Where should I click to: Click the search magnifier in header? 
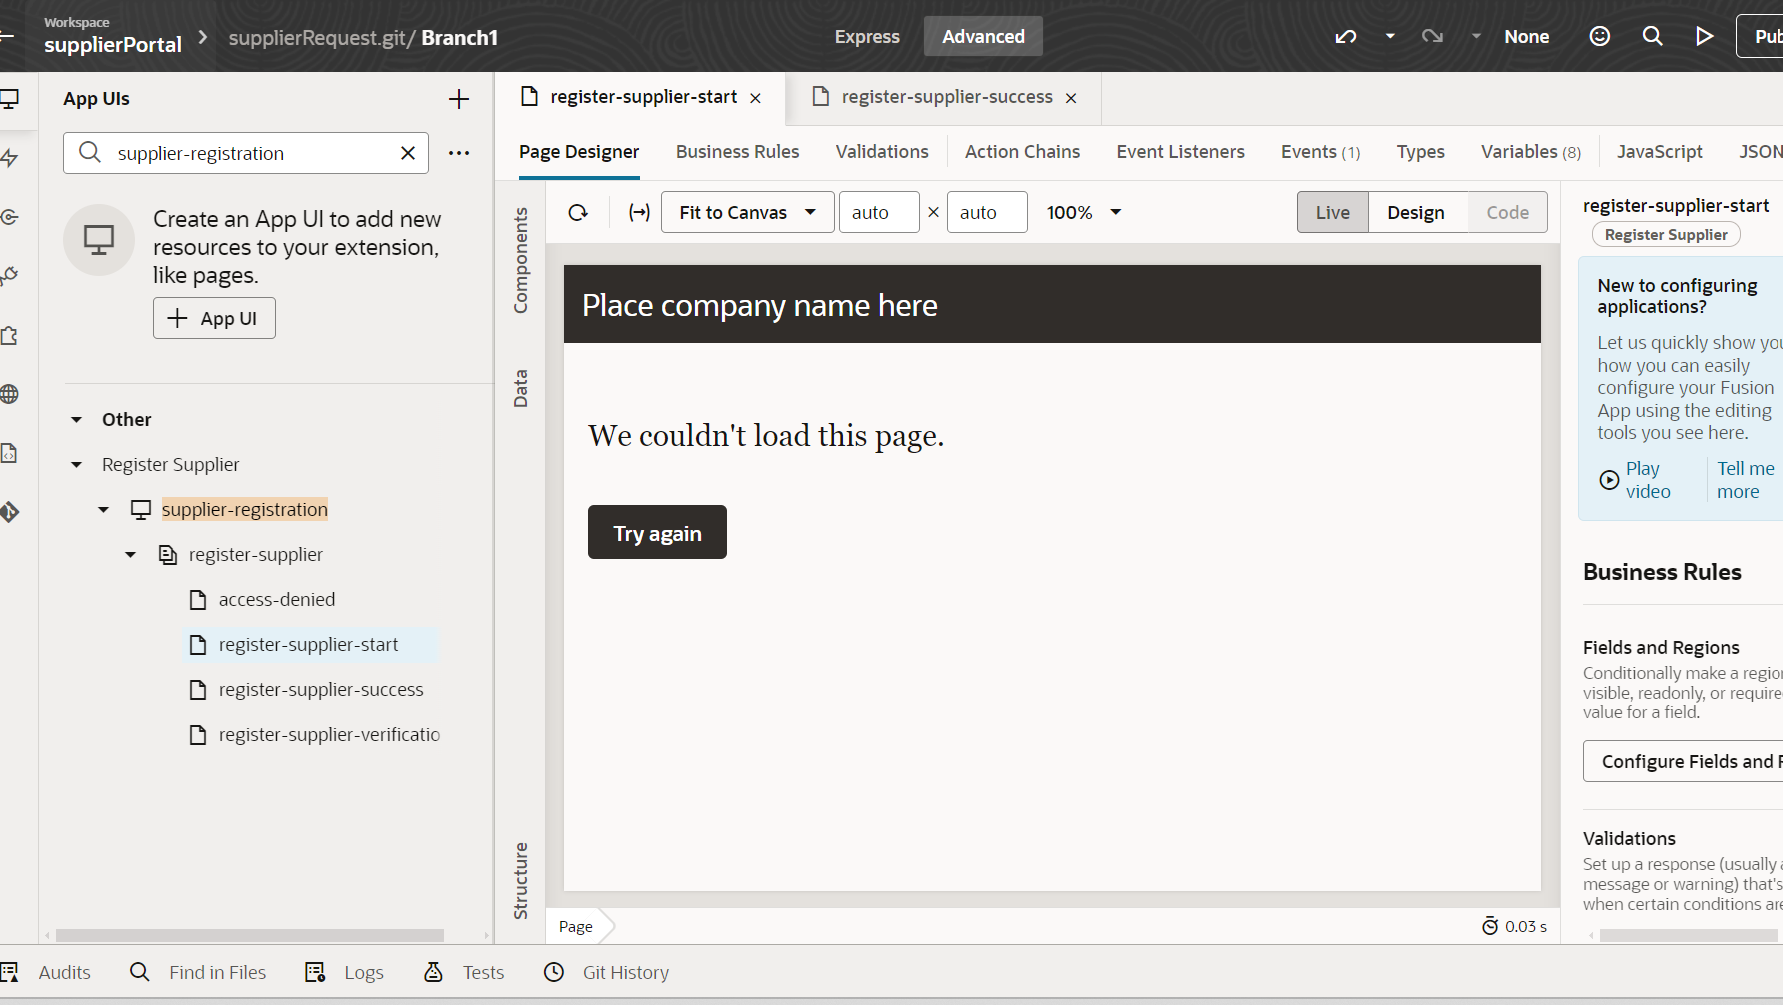tap(1653, 36)
